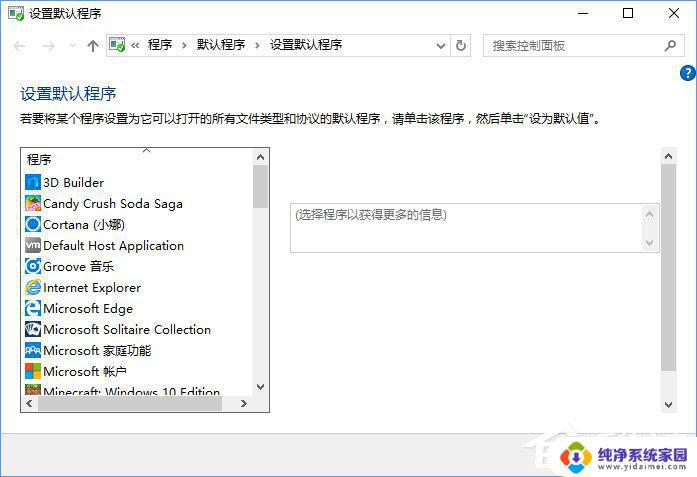Click description box scroll down arrow
The width and height of the screenshot is (697, 477).
(649, 243)
